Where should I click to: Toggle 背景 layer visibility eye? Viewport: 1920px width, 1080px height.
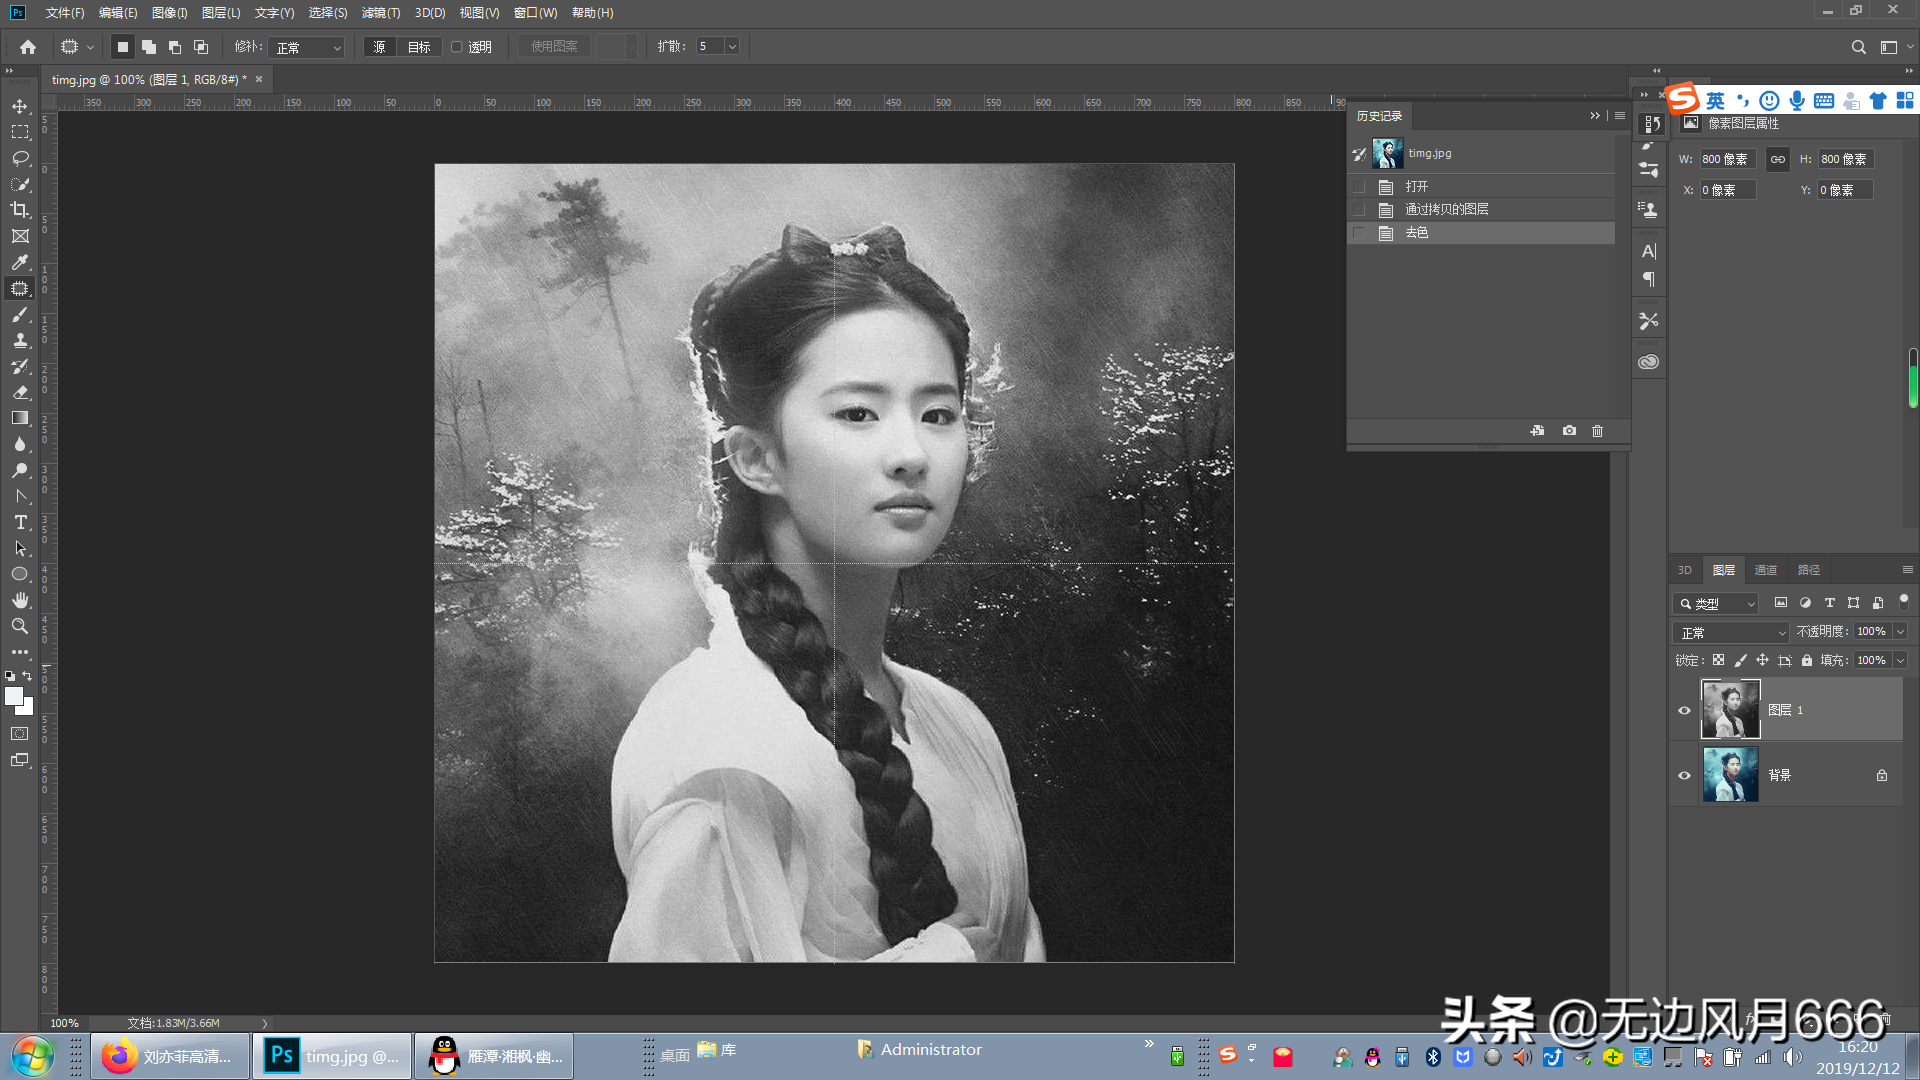click(1684, 775)
